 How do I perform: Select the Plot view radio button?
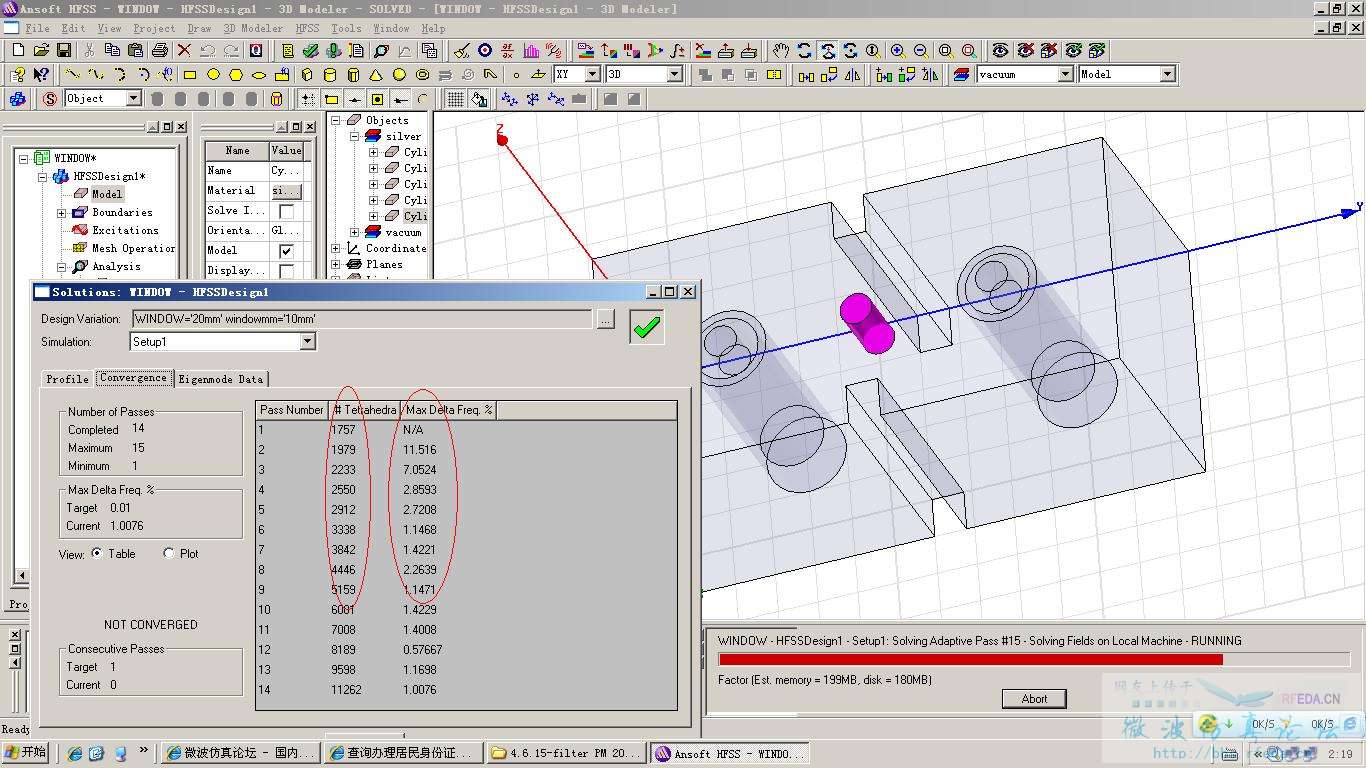pyautogui.click(x=169, y=553)
